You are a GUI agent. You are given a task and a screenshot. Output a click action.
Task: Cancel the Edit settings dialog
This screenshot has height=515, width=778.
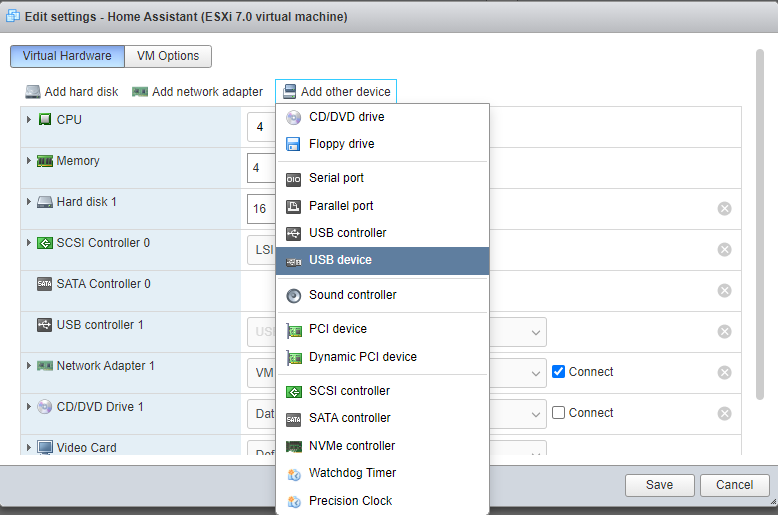point(734,485)
